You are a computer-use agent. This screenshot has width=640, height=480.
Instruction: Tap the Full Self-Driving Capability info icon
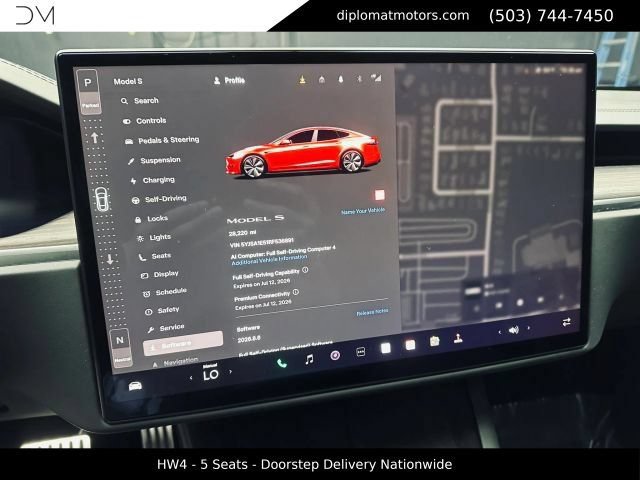(x=305, y=270)
